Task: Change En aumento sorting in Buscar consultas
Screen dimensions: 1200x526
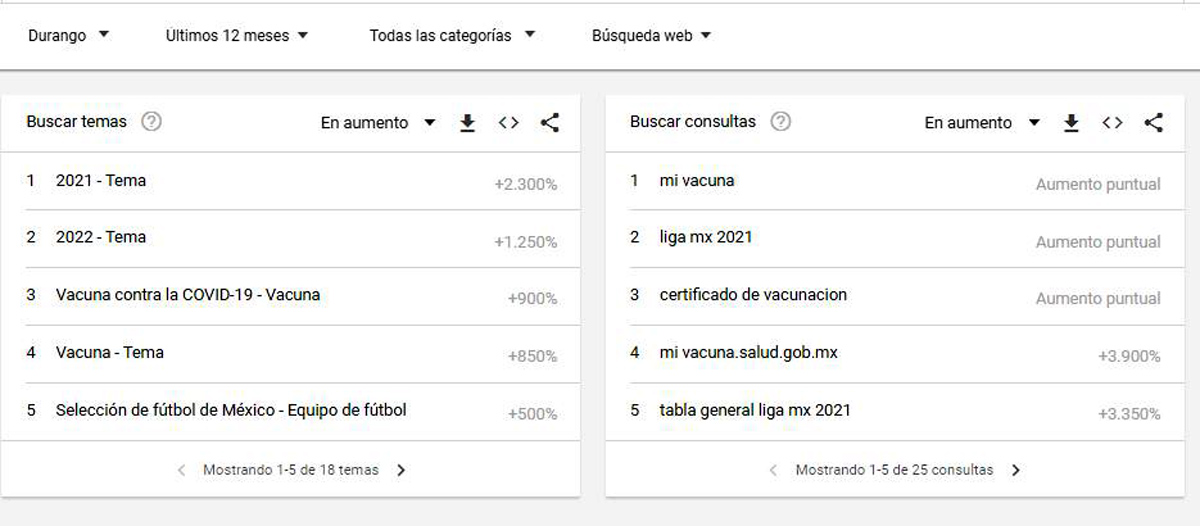Action: click(982, 123)
